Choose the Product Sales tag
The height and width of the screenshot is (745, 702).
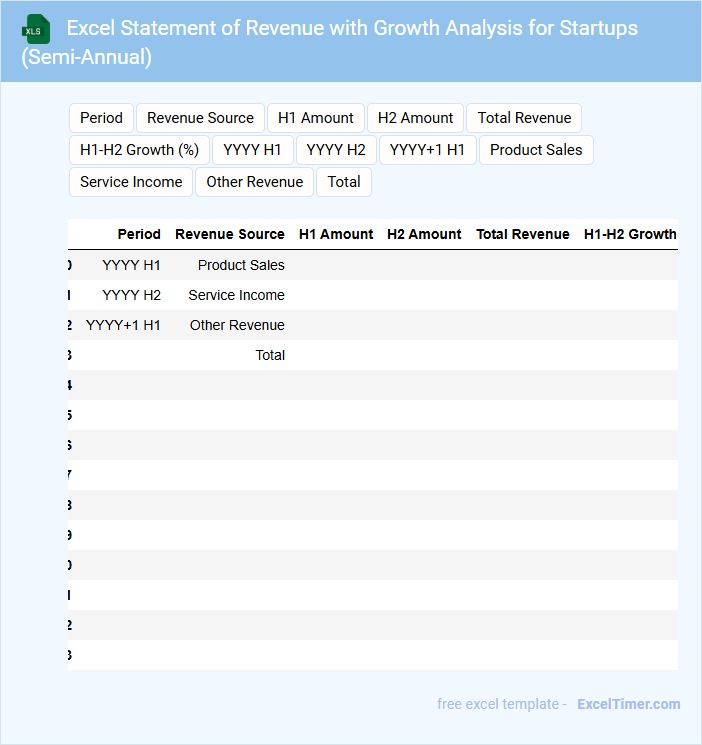[x=536, y=150]
